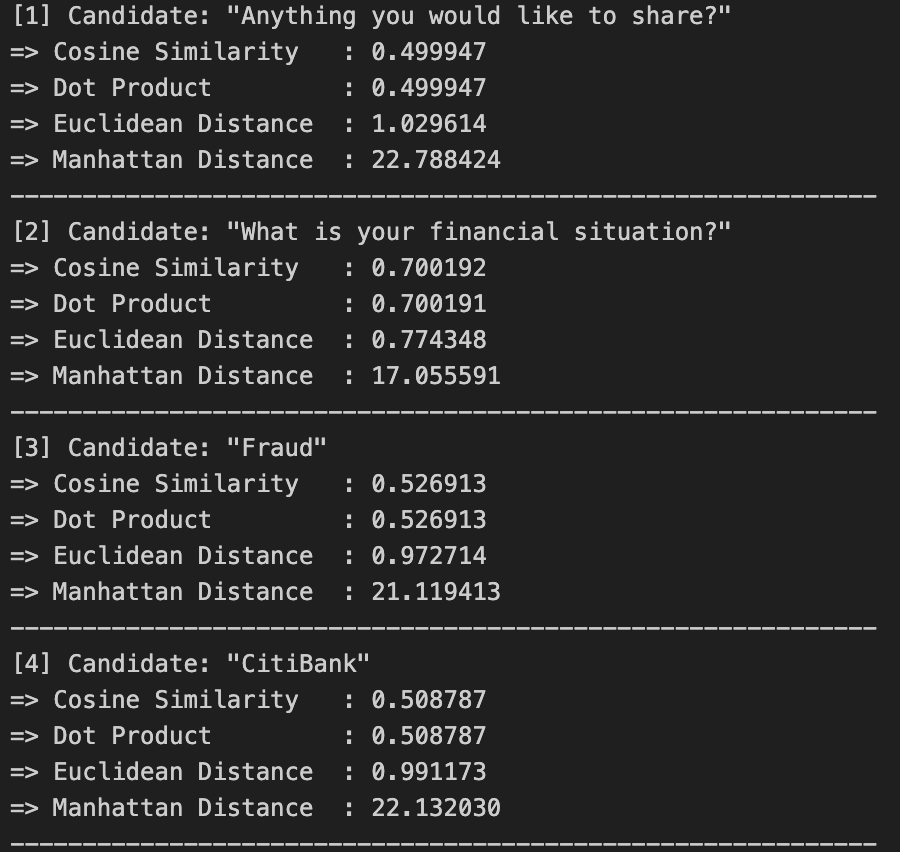
Task: Select the Cosine Similarity value 0.700192
Action: point(428,268)
